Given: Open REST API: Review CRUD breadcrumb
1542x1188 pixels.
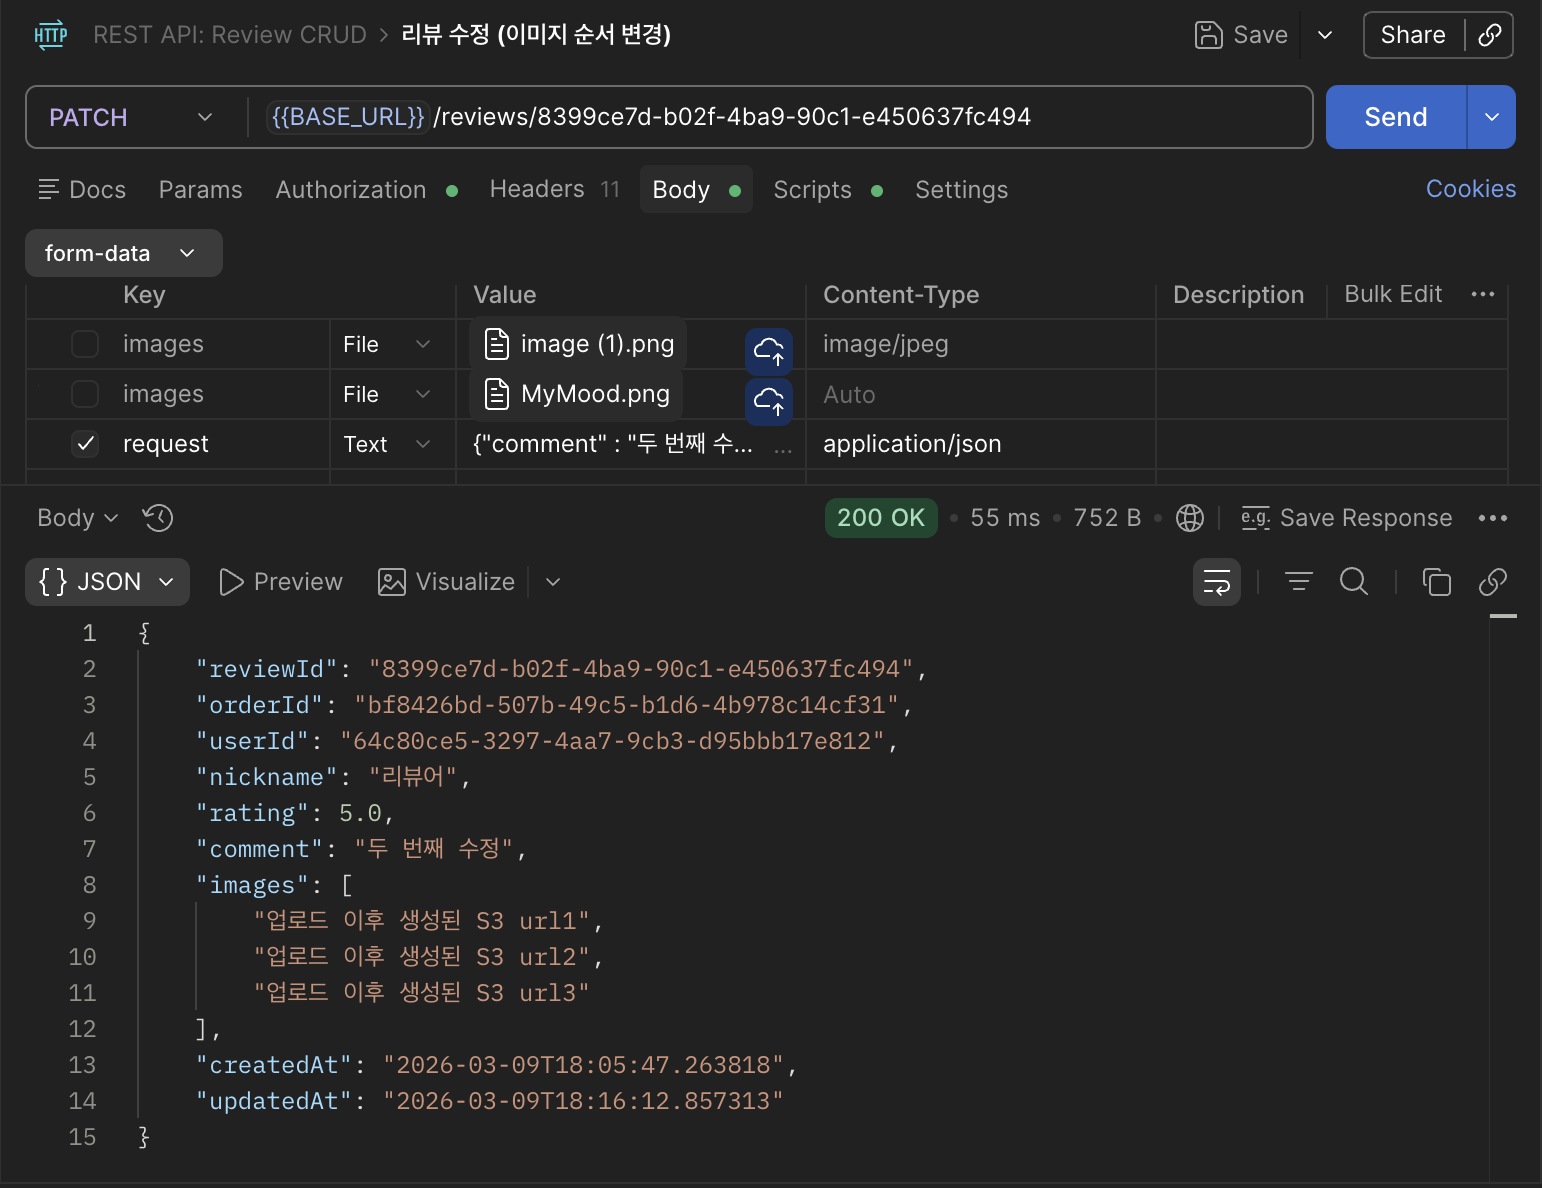Looking at the screenshot, I should pos(230,35).
